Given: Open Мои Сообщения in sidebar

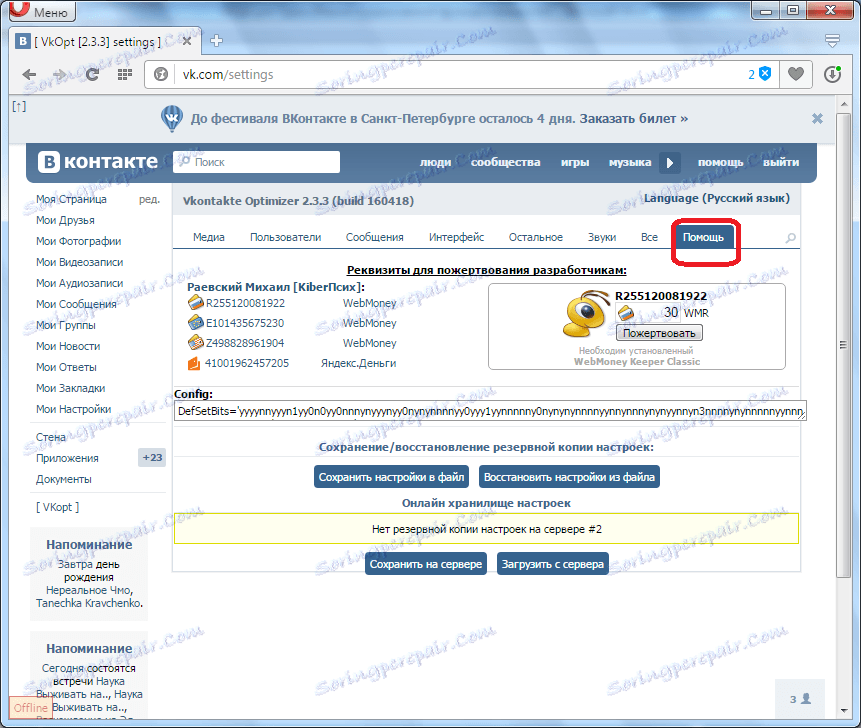Looking at the screenshot, I should pos(76,304).
